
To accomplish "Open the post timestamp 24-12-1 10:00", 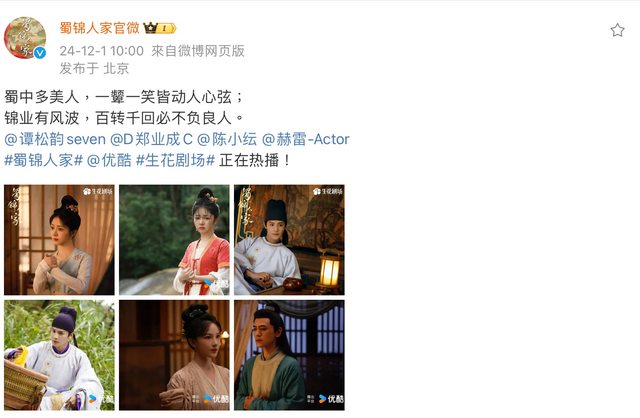I will pos(102,51).
